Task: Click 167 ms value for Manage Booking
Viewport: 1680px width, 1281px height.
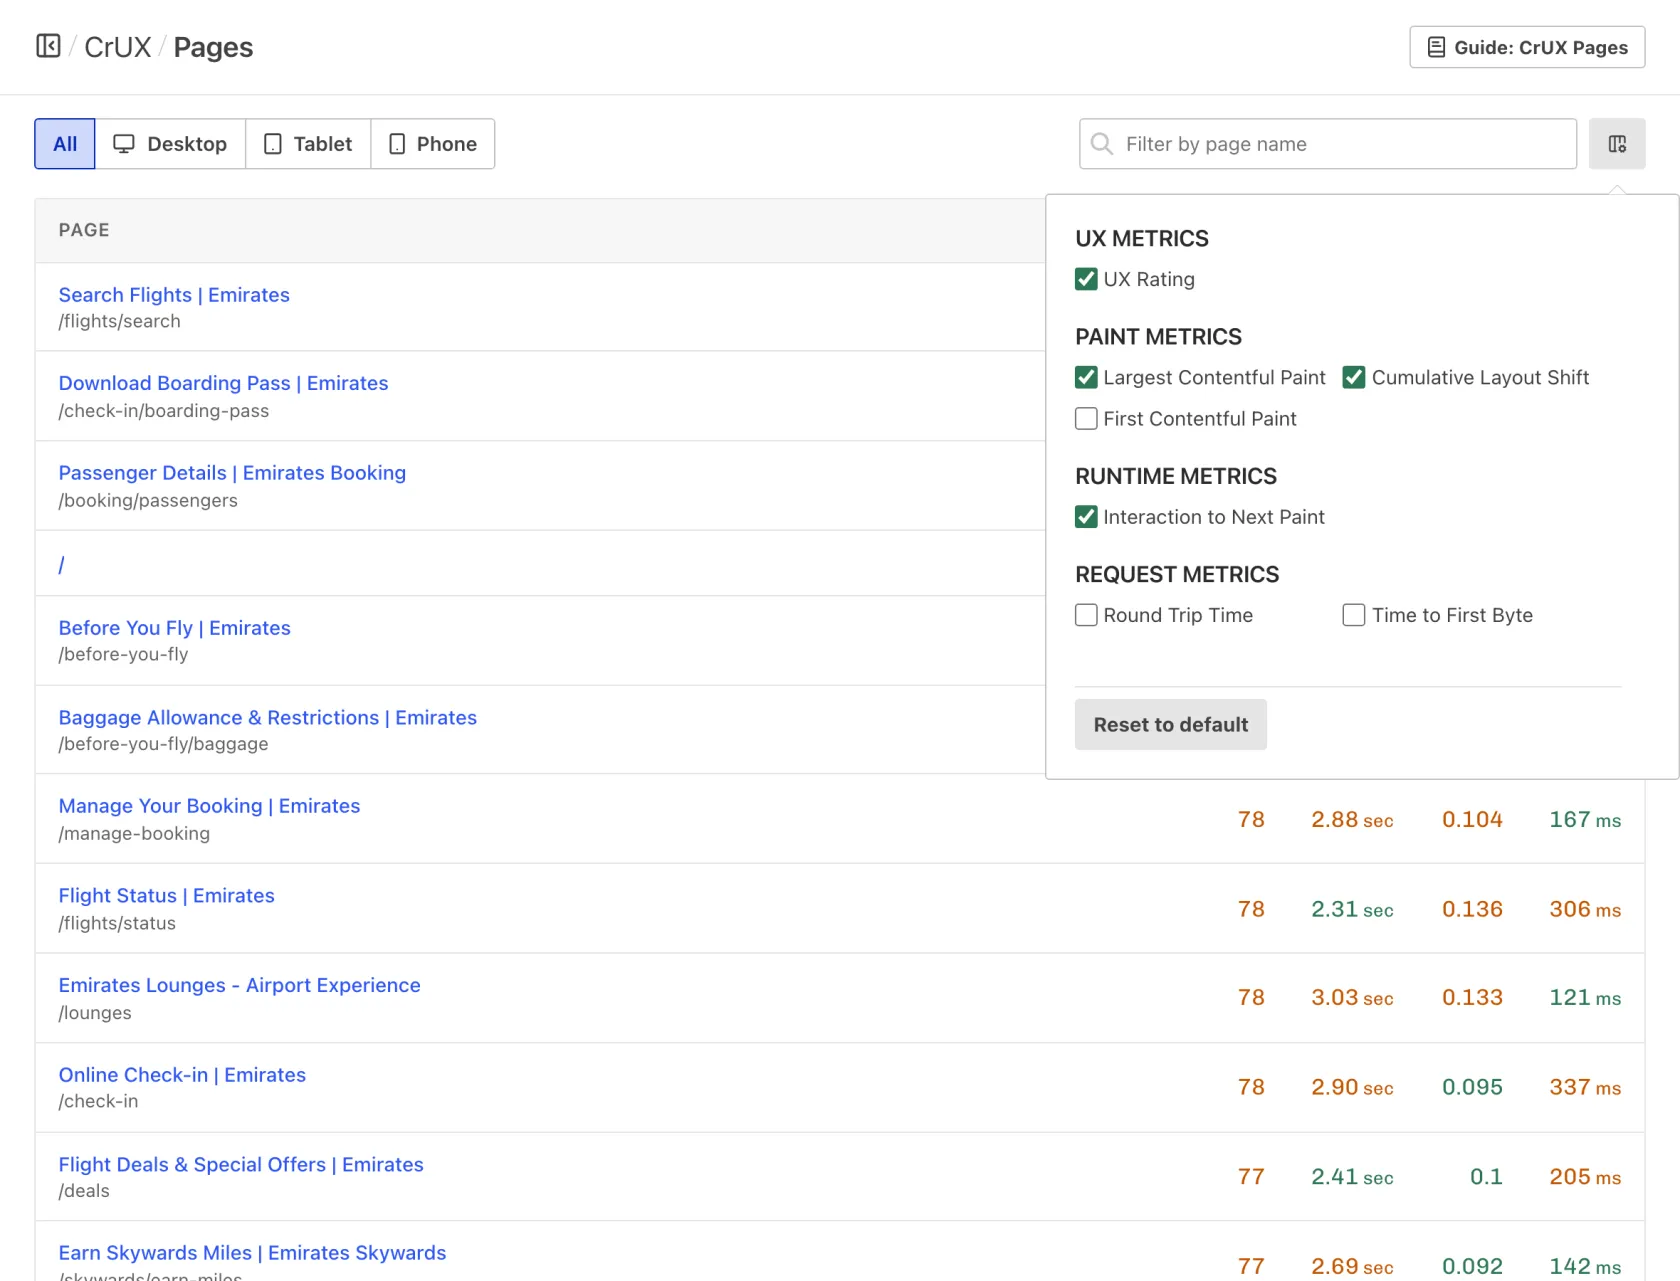Action: (1585, 820)
